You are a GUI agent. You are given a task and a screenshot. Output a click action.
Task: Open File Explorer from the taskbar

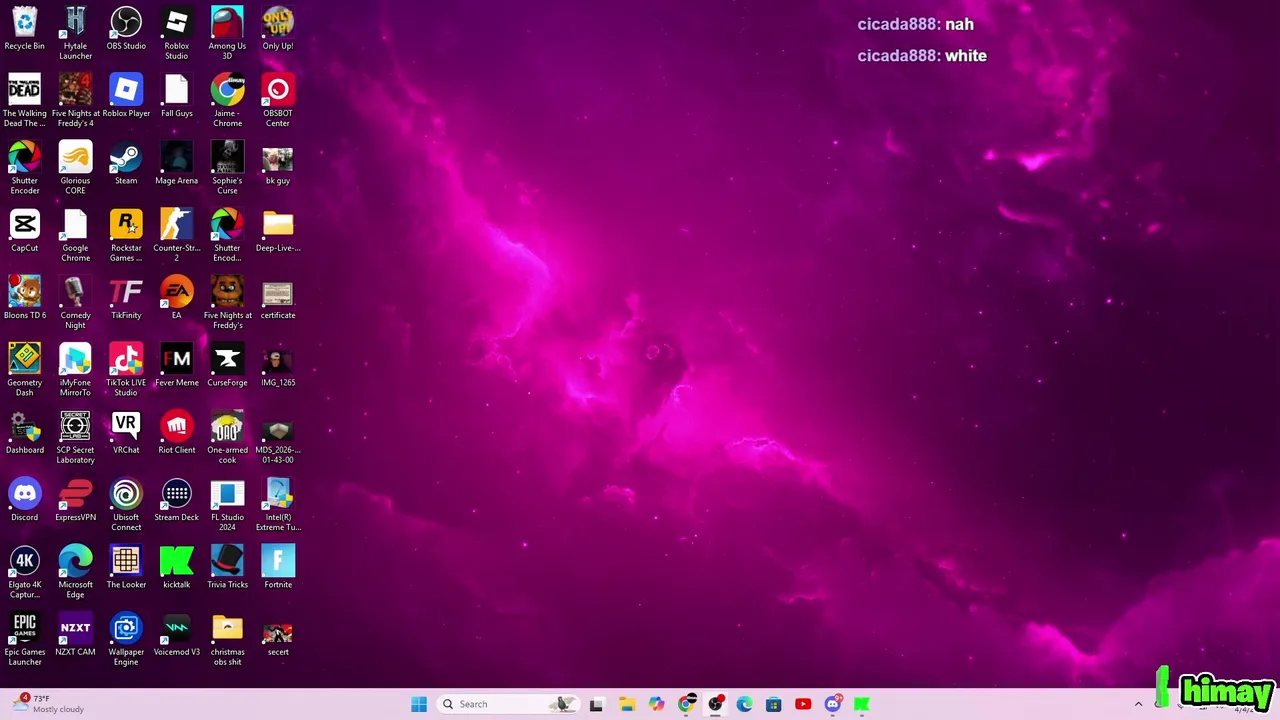pyautogui.click(x=626, y=704)
